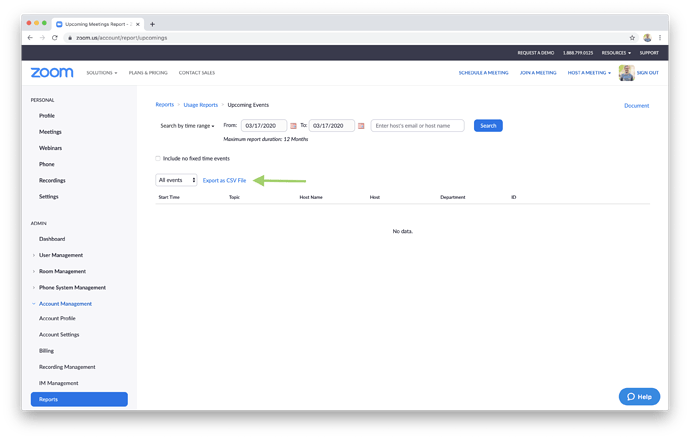Click Join a Meeting
The height and width of the screenshot is (438, 690).
[538, 73]
